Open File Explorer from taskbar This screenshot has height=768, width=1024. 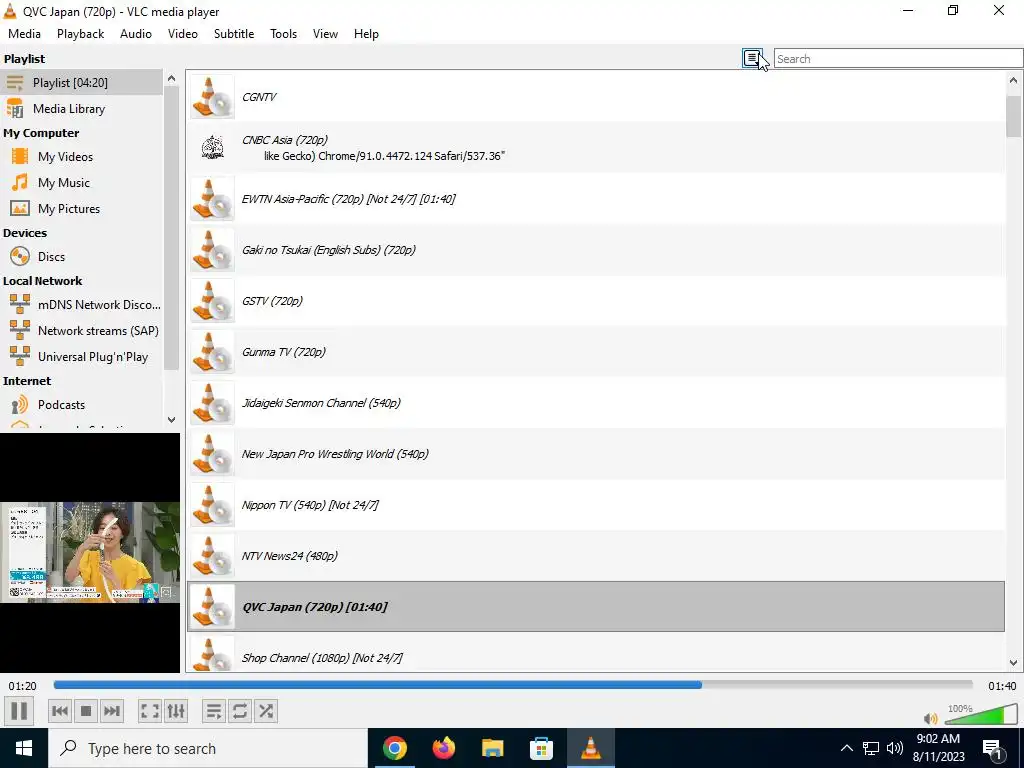pyautogui.click(x=493, y=748)
